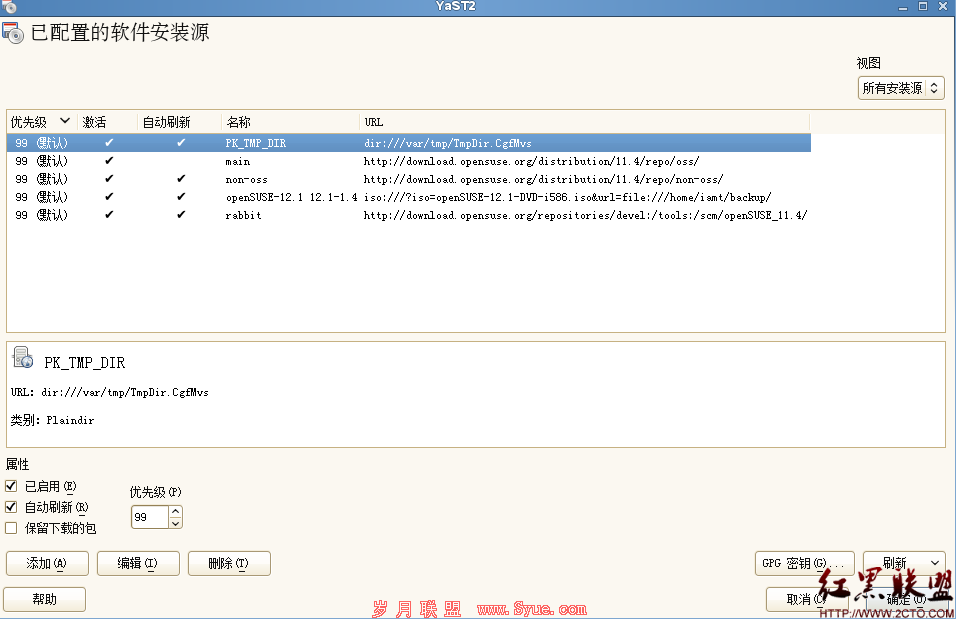Click the 帮助 button
Screen dimensions: 956x619
45,599
